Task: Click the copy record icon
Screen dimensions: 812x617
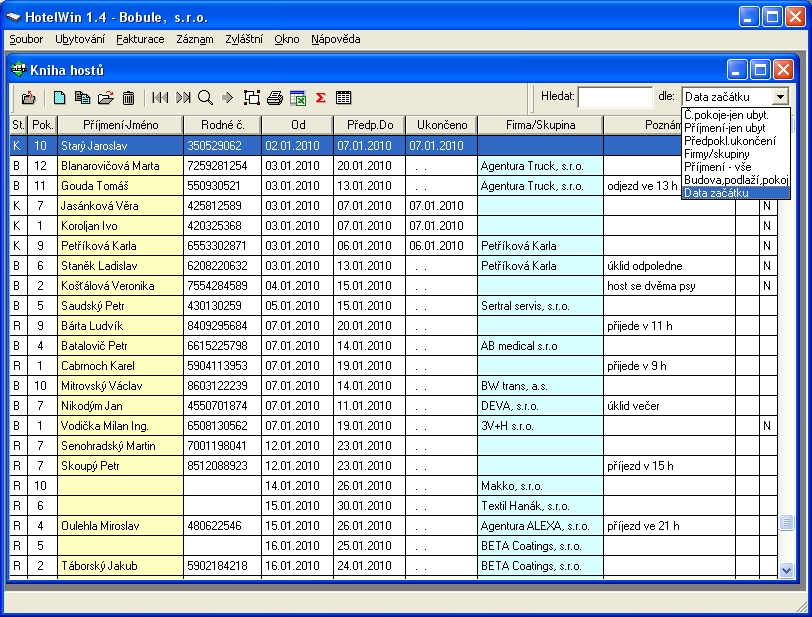Action: click(x=82, y=97)
